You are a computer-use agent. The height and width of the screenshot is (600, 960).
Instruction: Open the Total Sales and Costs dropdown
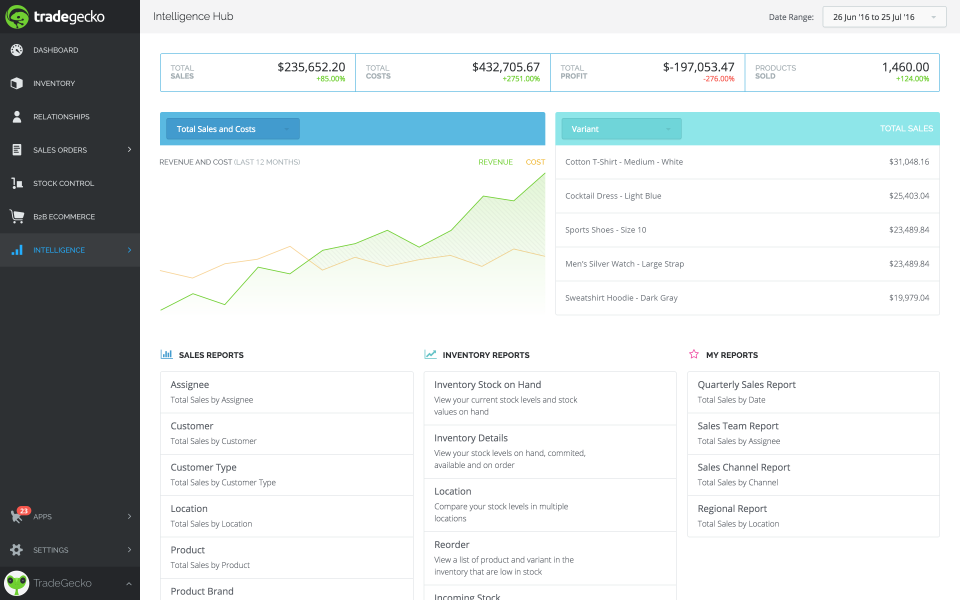point(232,128)
